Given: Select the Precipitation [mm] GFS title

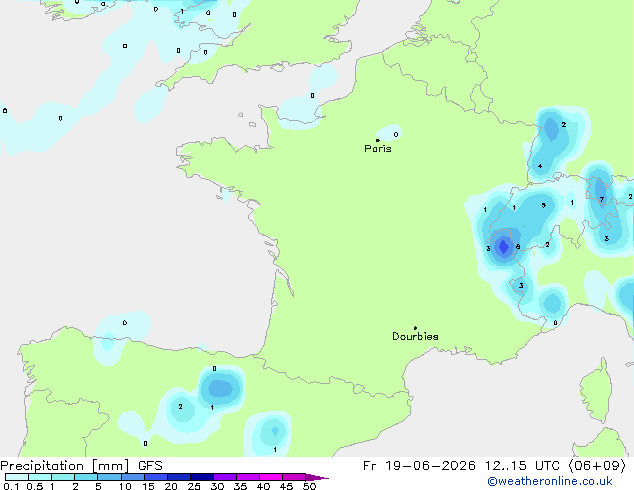Looking at the screenshot, I should [81, 466].
